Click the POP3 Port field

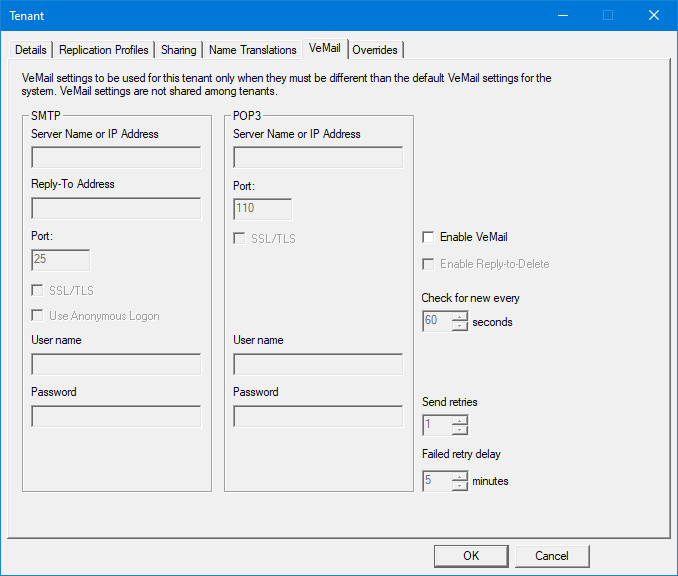(262, 209)
